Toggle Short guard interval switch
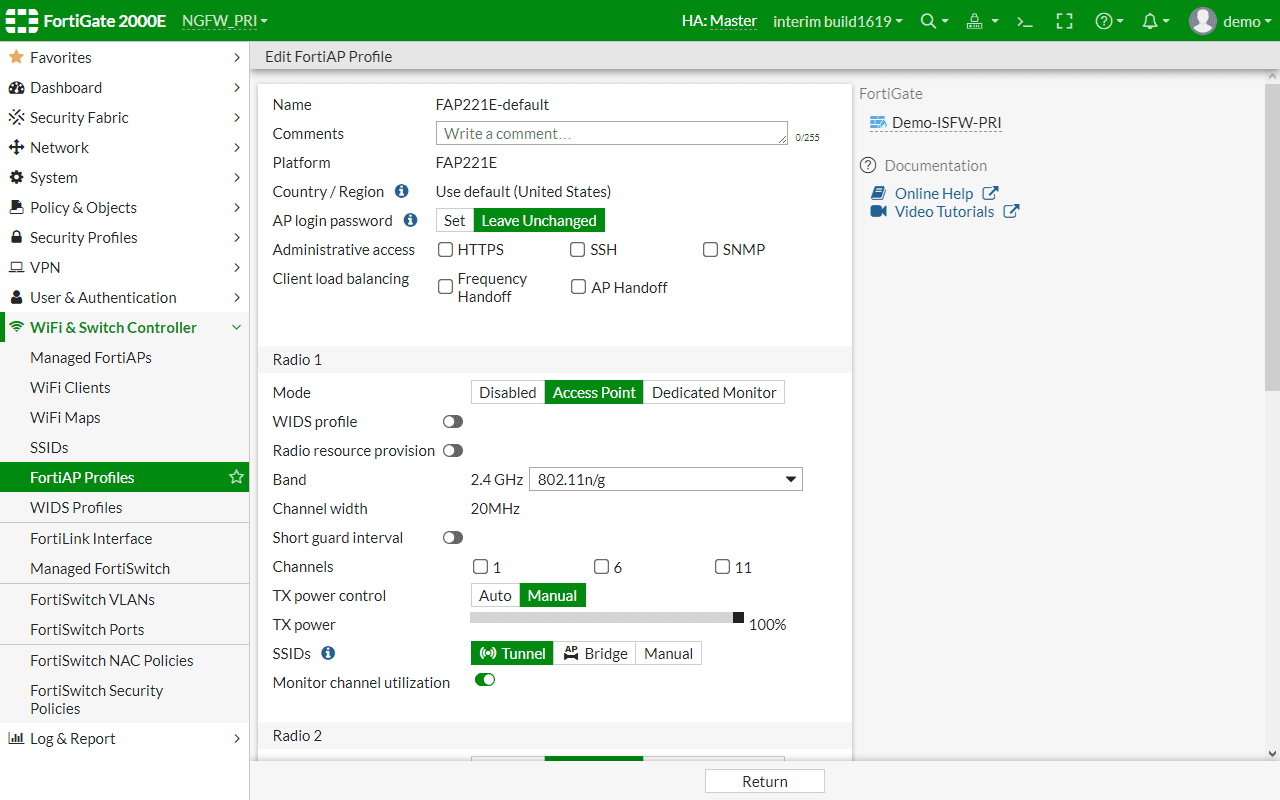Screen dimensions: 1280x800 [x=453, y=538]
